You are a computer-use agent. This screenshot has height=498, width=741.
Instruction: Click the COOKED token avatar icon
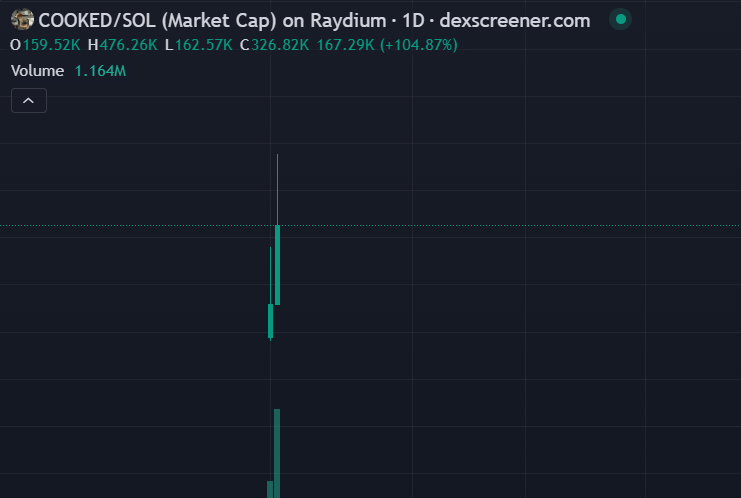point(22,19)
